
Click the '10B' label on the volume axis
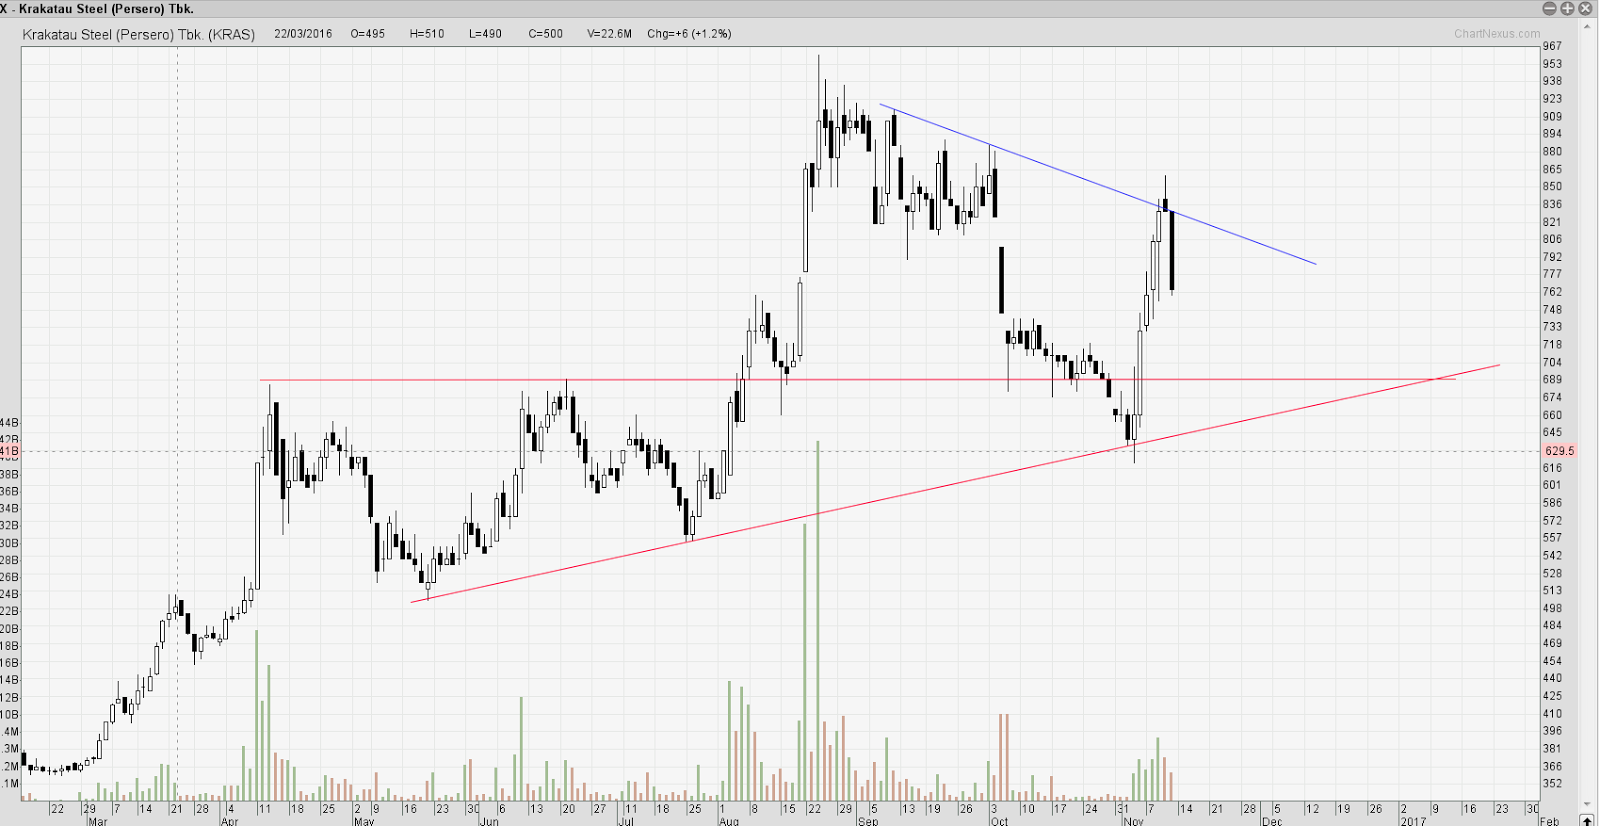[x=9, y=715]
